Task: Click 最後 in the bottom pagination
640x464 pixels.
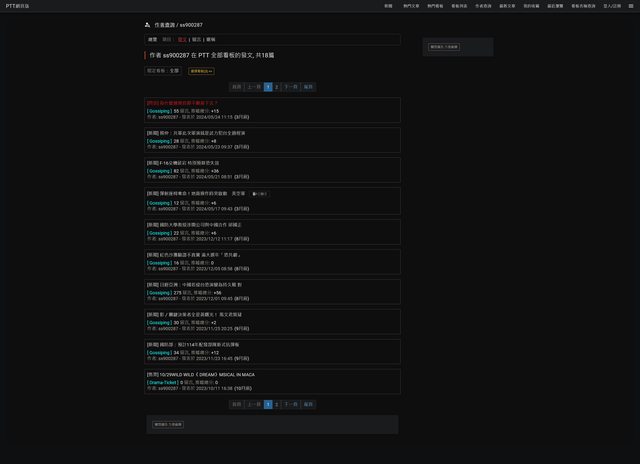Action: point(309,404)
